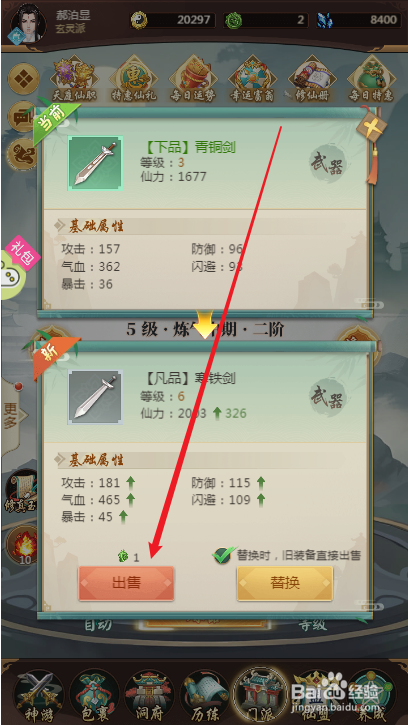The height and width of the screenshot is (725, 408).
Task: Toggle 替换时旧装备直接出售 checkbox
Action: (224, 554)
